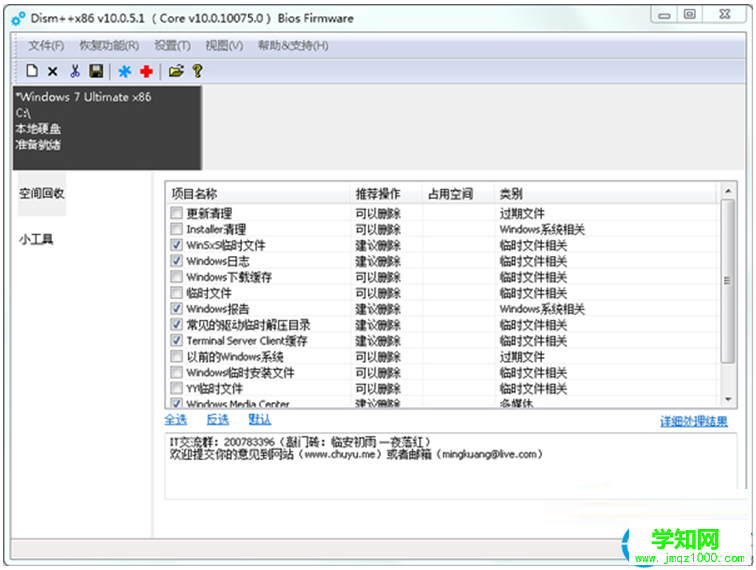Uncheck the Windows日志 checkbox

tap(176, 260)
